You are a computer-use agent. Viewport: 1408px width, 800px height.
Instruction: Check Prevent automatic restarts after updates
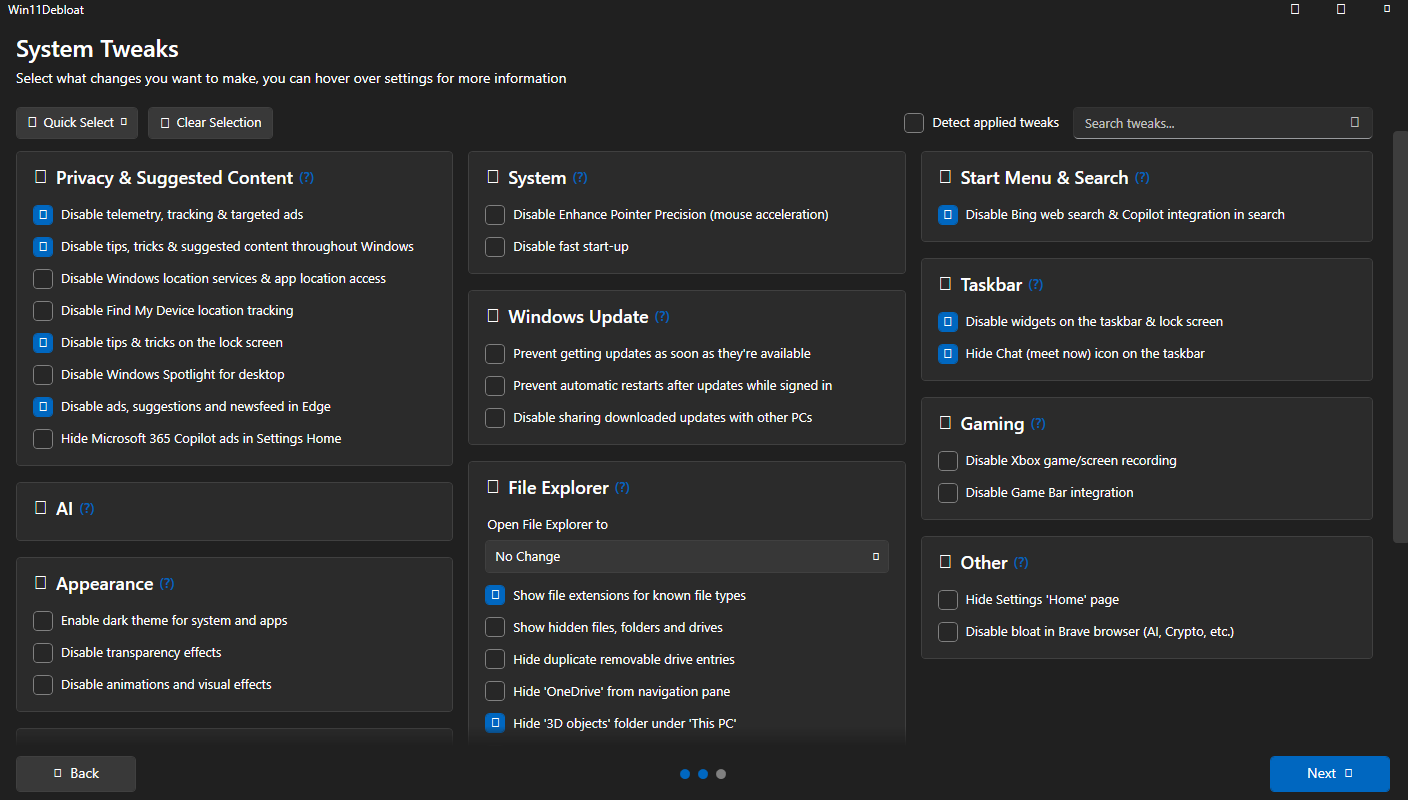pyautogui.click(x=495, y=386)
